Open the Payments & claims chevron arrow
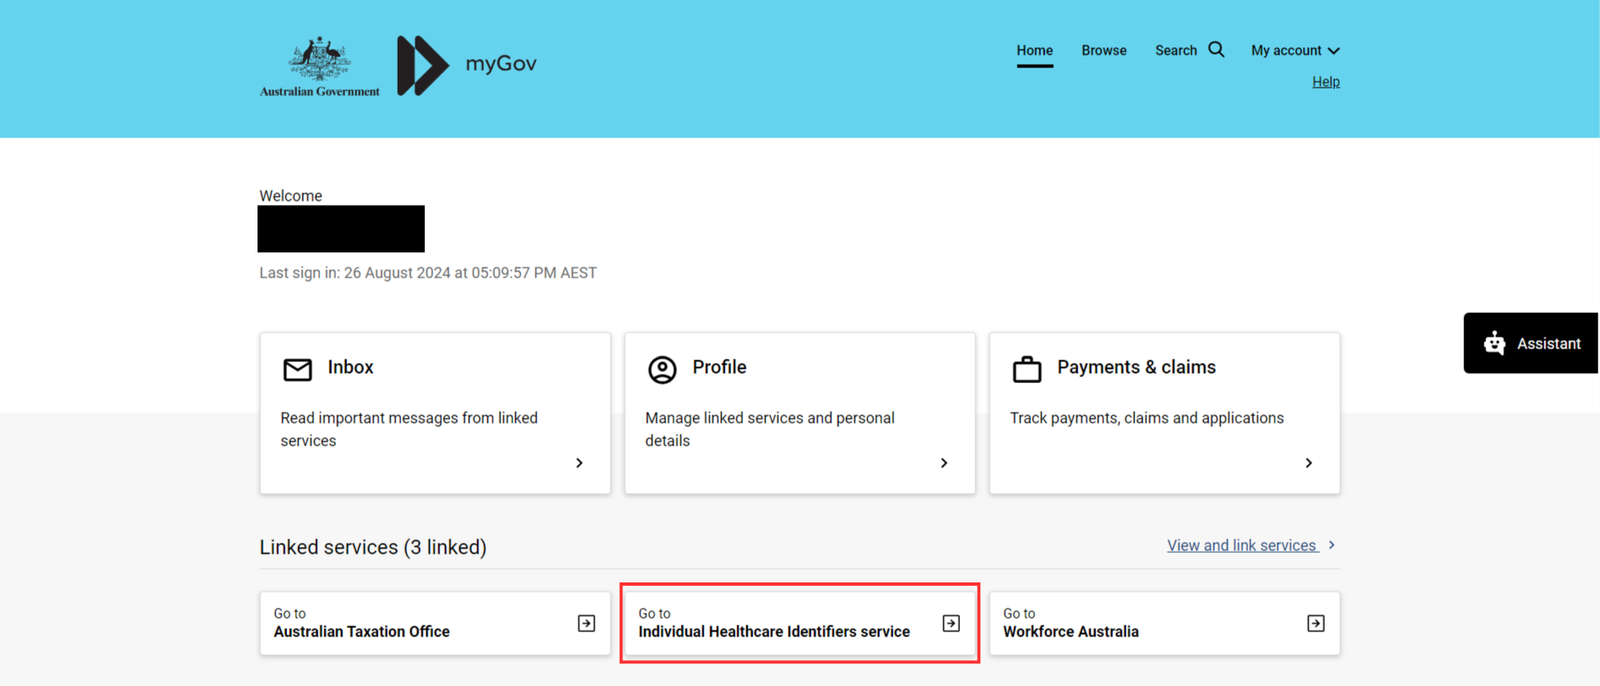This screenshot has height=686, width=1600. (x=1309, y=463)
